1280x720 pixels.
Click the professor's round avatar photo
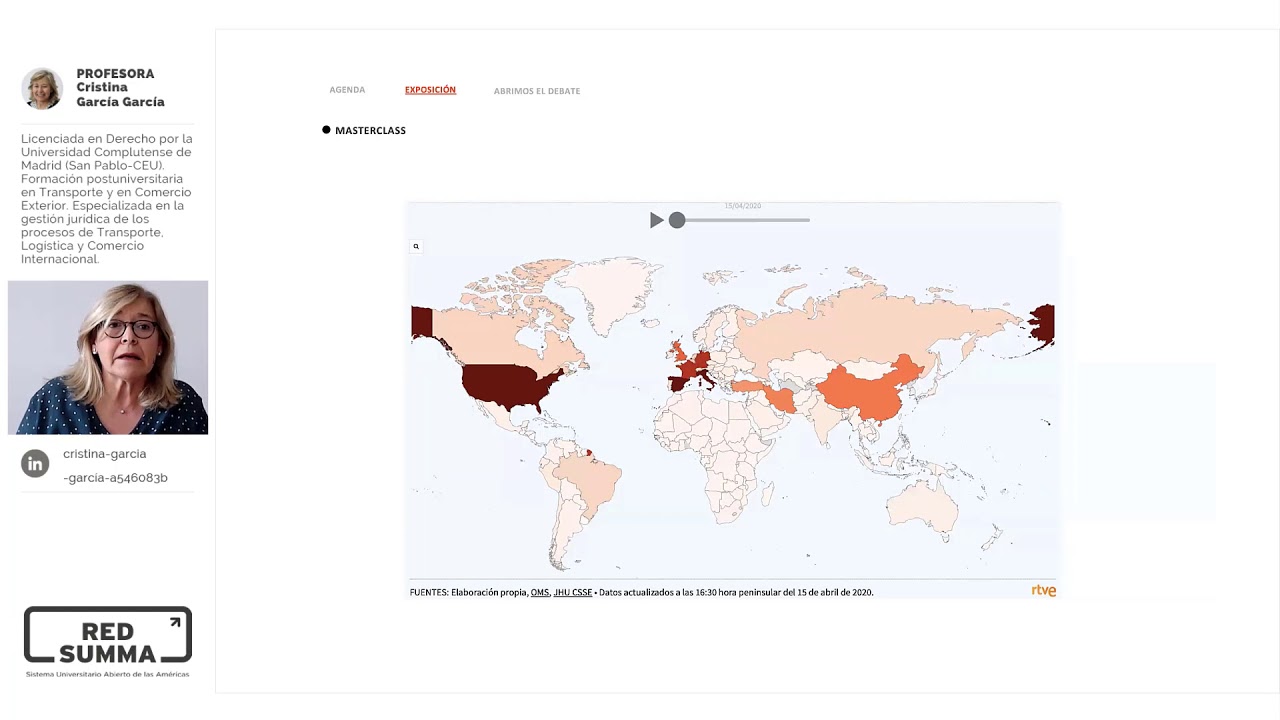[42, 88]
